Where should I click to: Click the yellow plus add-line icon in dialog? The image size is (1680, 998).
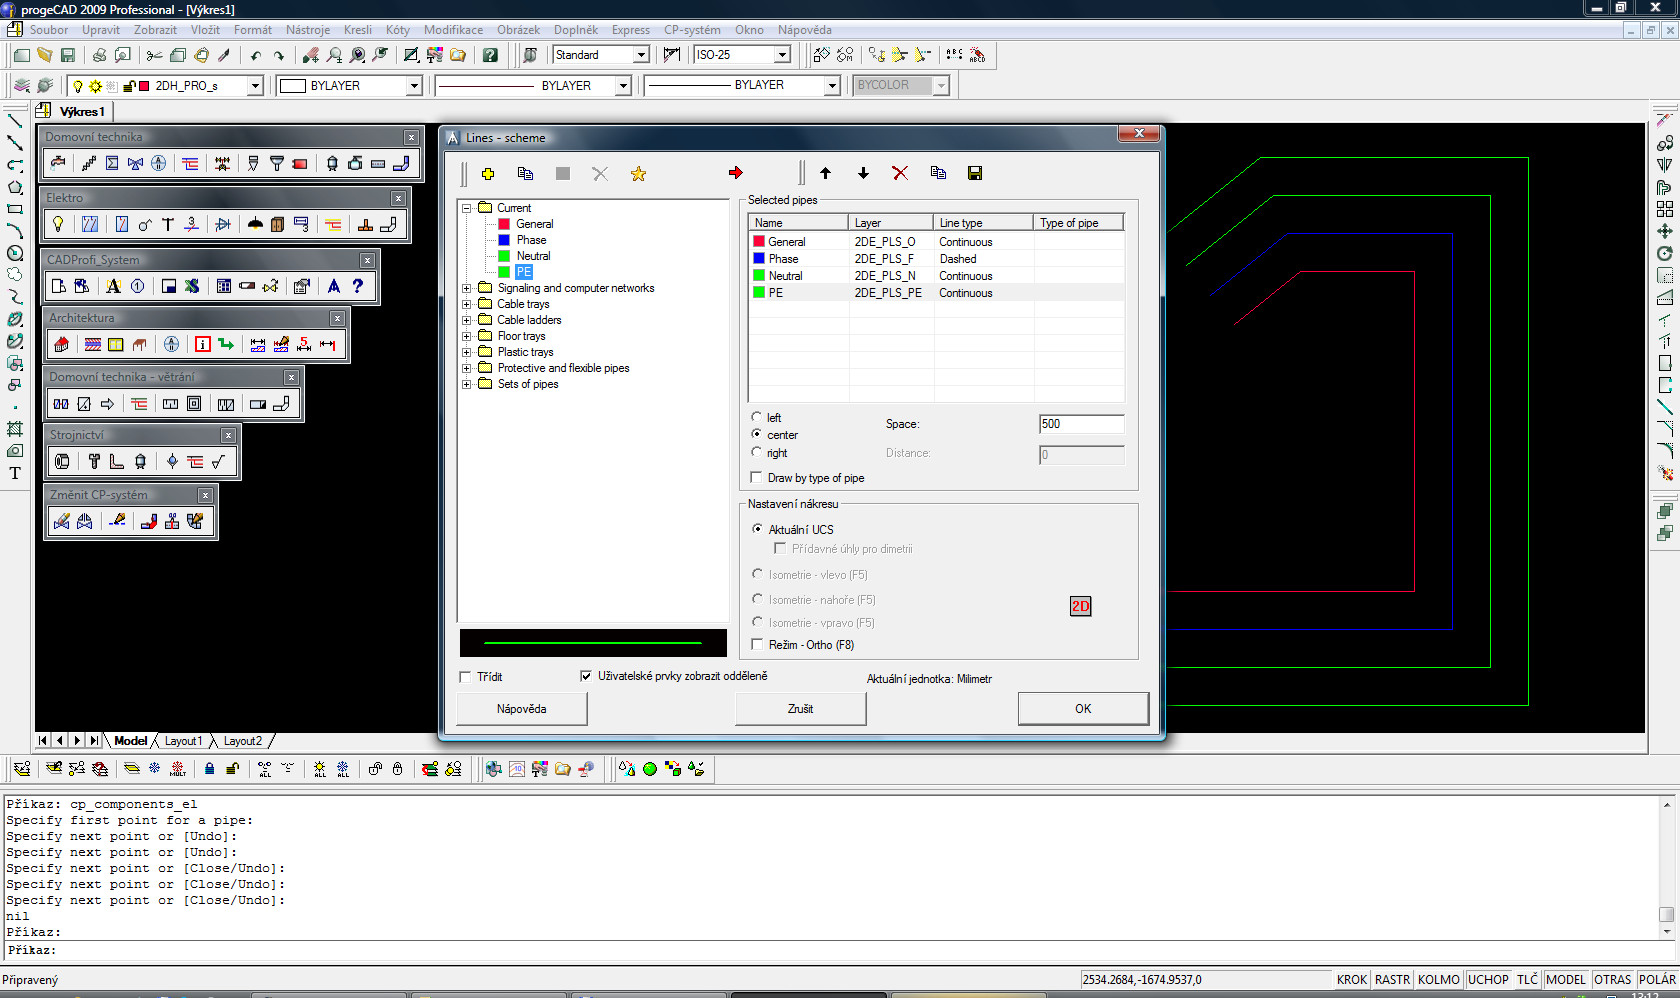(x=488, y=174)
